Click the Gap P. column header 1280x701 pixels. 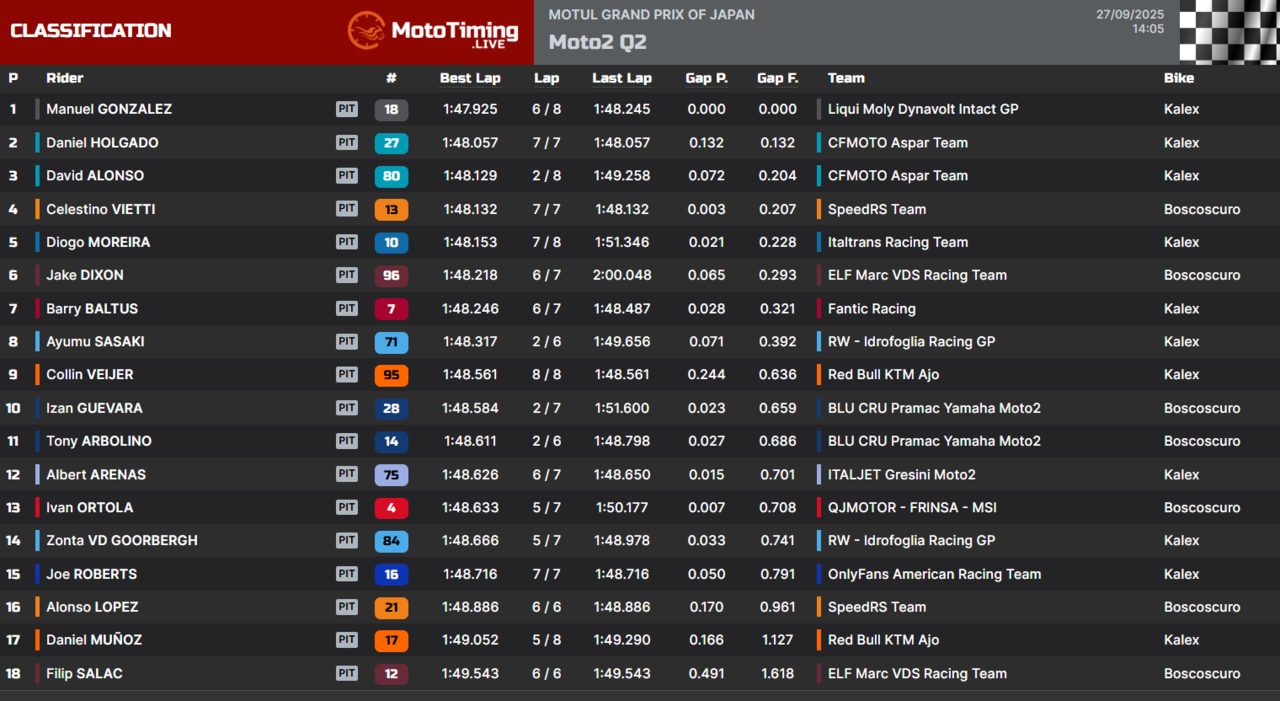click(707, 78)
